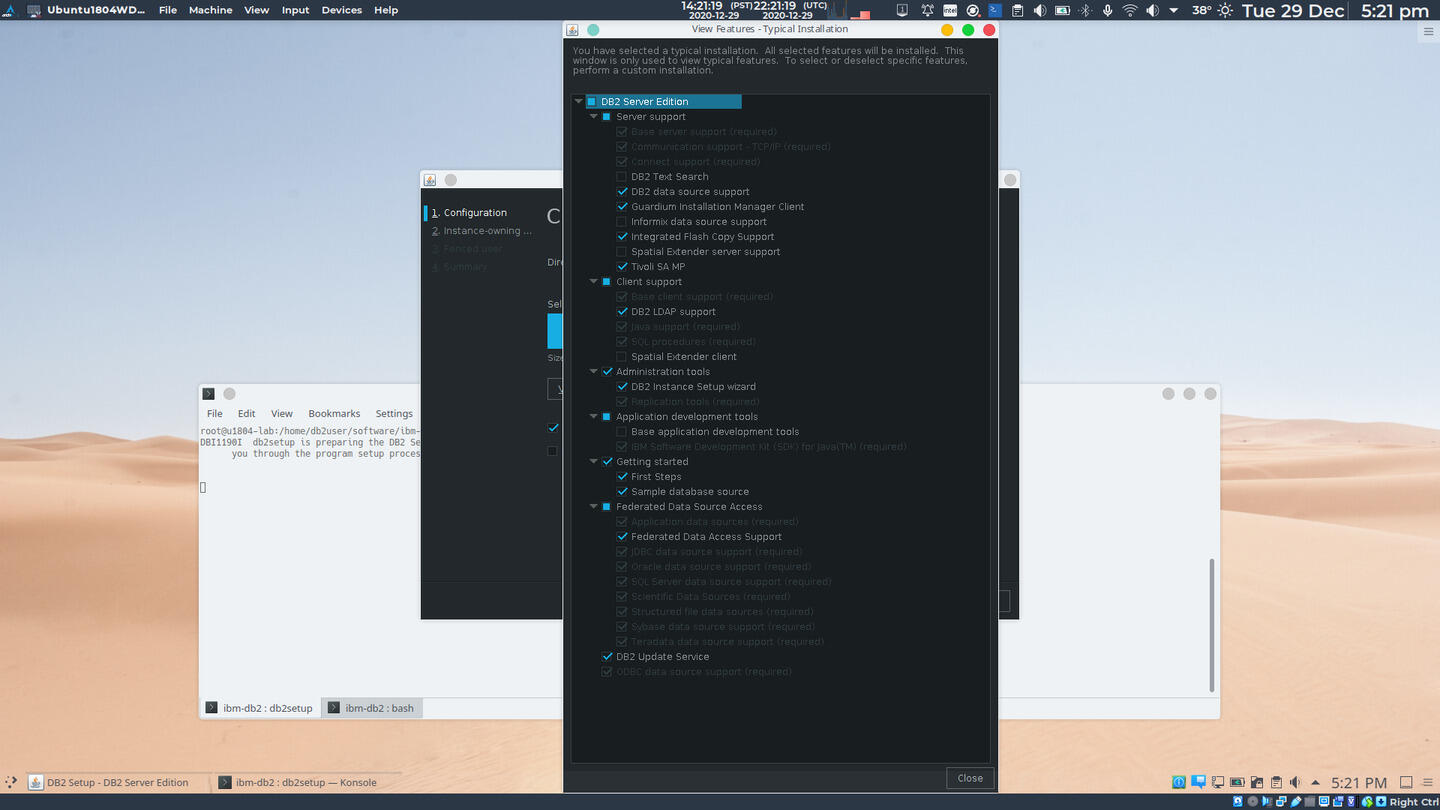1440x810 pixels.
Task: Expand the top panel tray dropdown arrow
Action: [x=1174, y=10]
